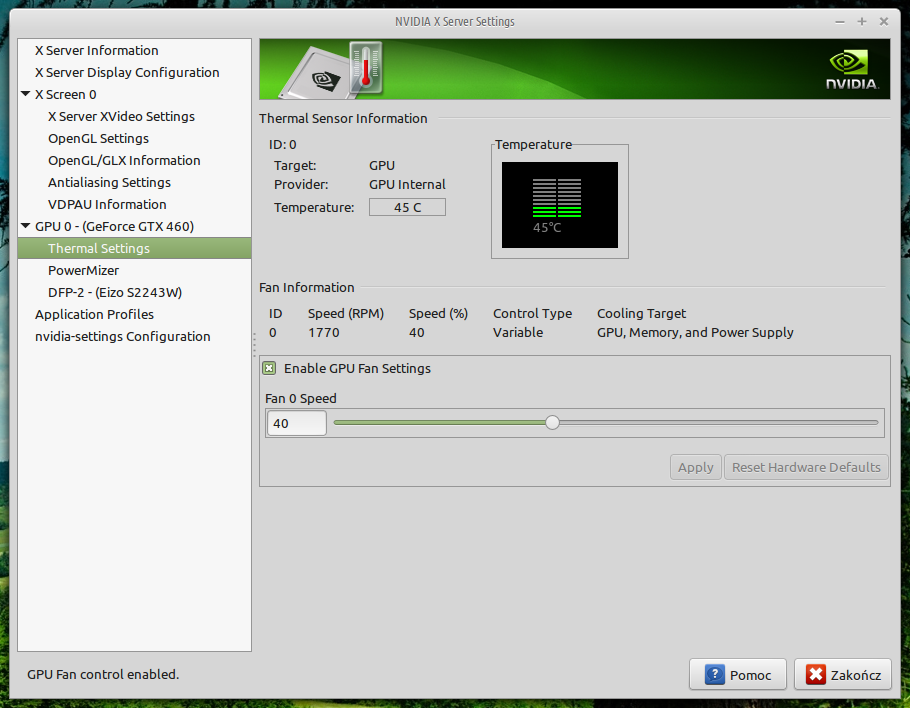Click the Apply button
The height and width of the screenshot is (708, 910).
click(x=695, y=467)
